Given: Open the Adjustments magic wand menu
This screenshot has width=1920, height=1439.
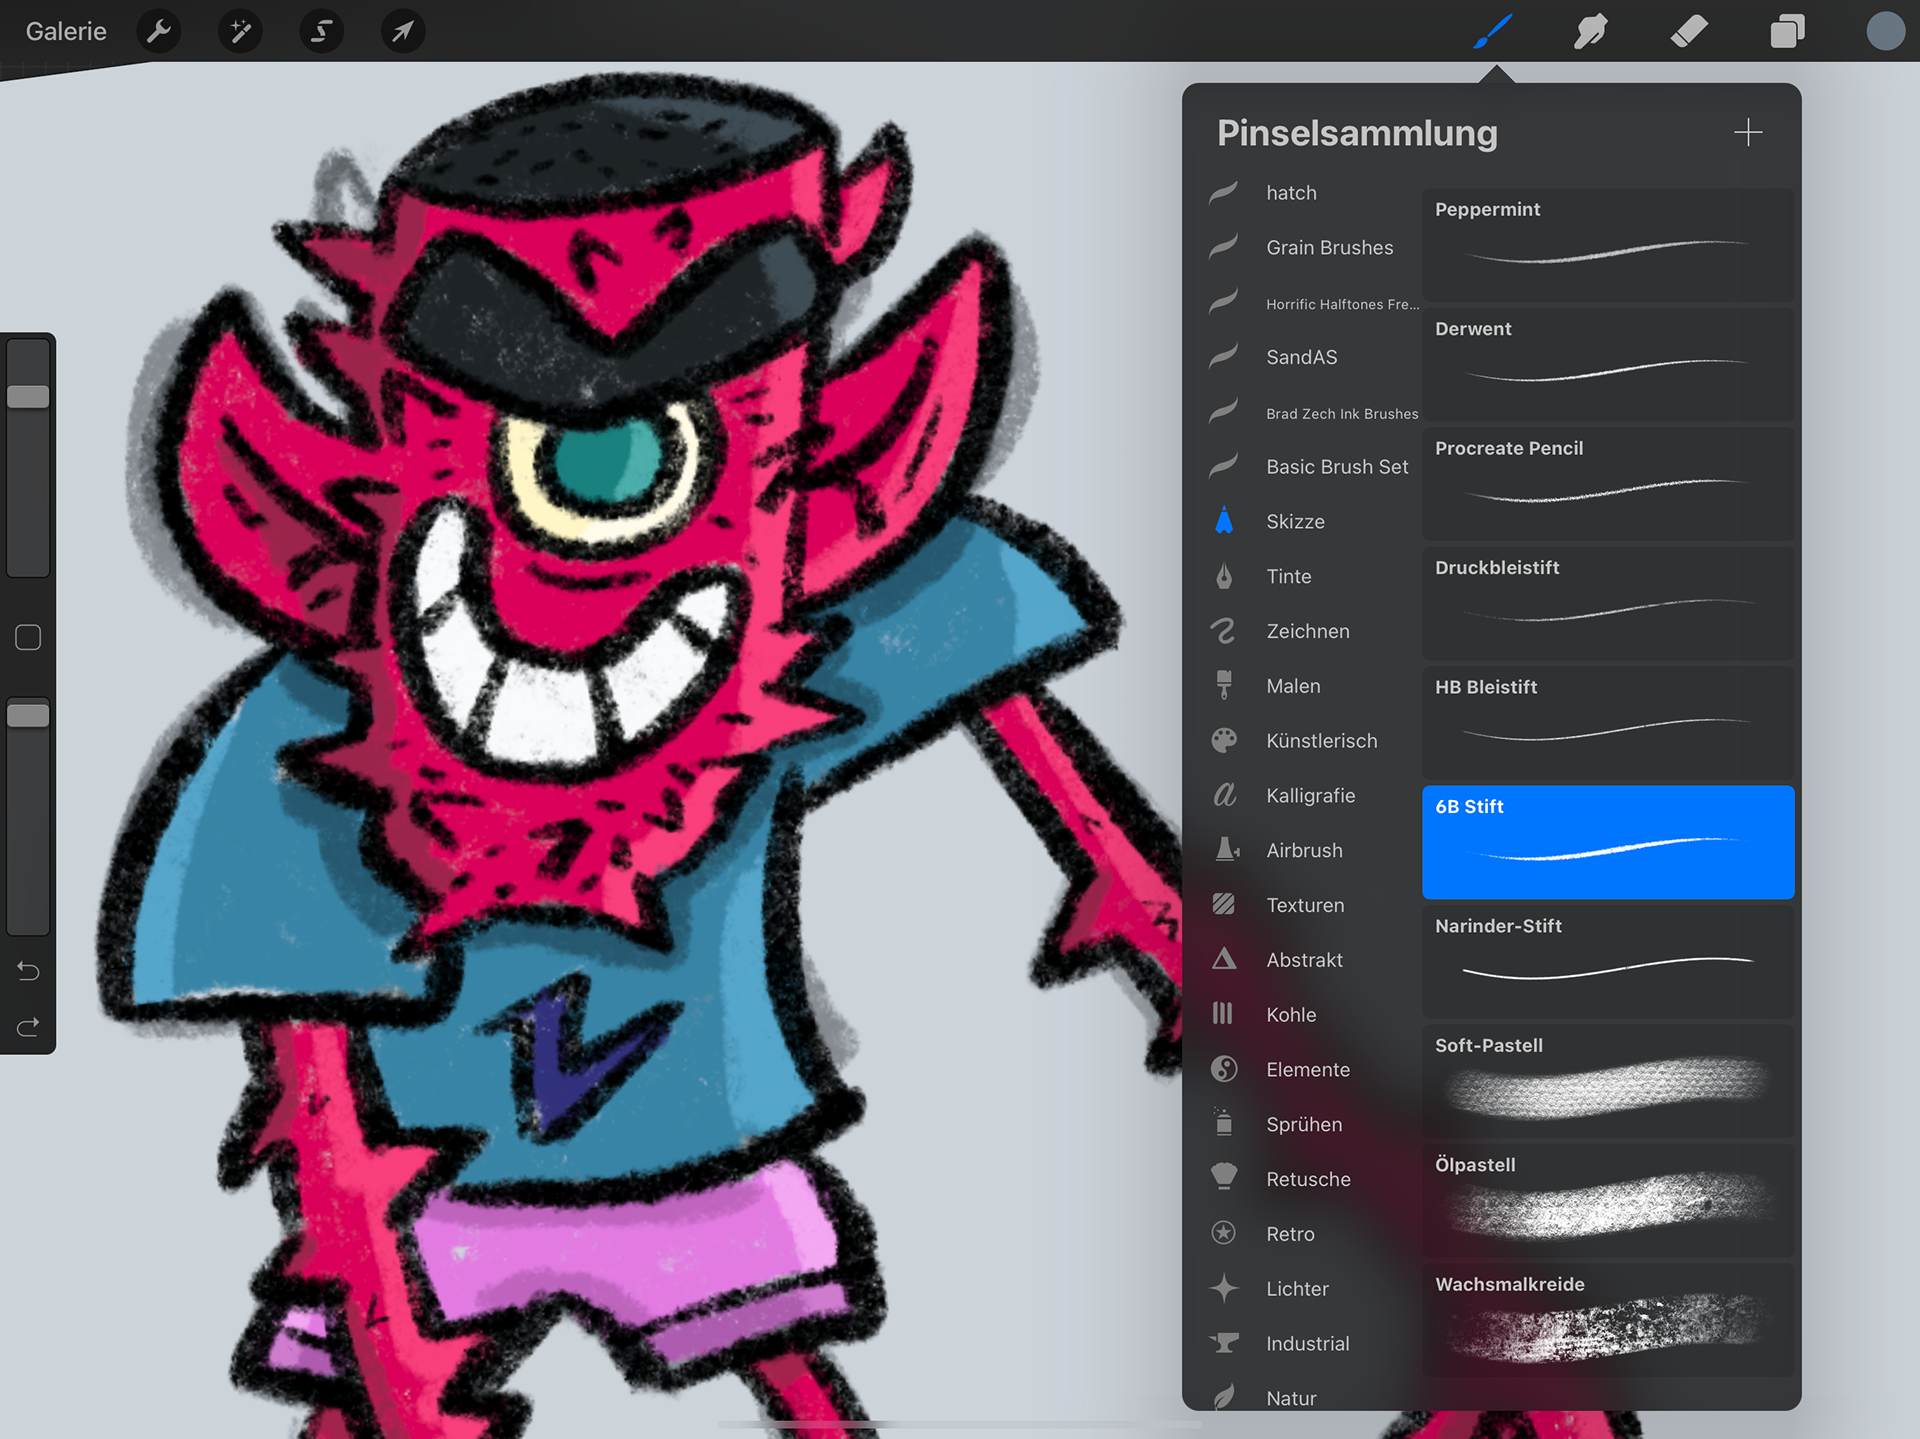Looking at the screenshot, I should [x=240, y=31].
